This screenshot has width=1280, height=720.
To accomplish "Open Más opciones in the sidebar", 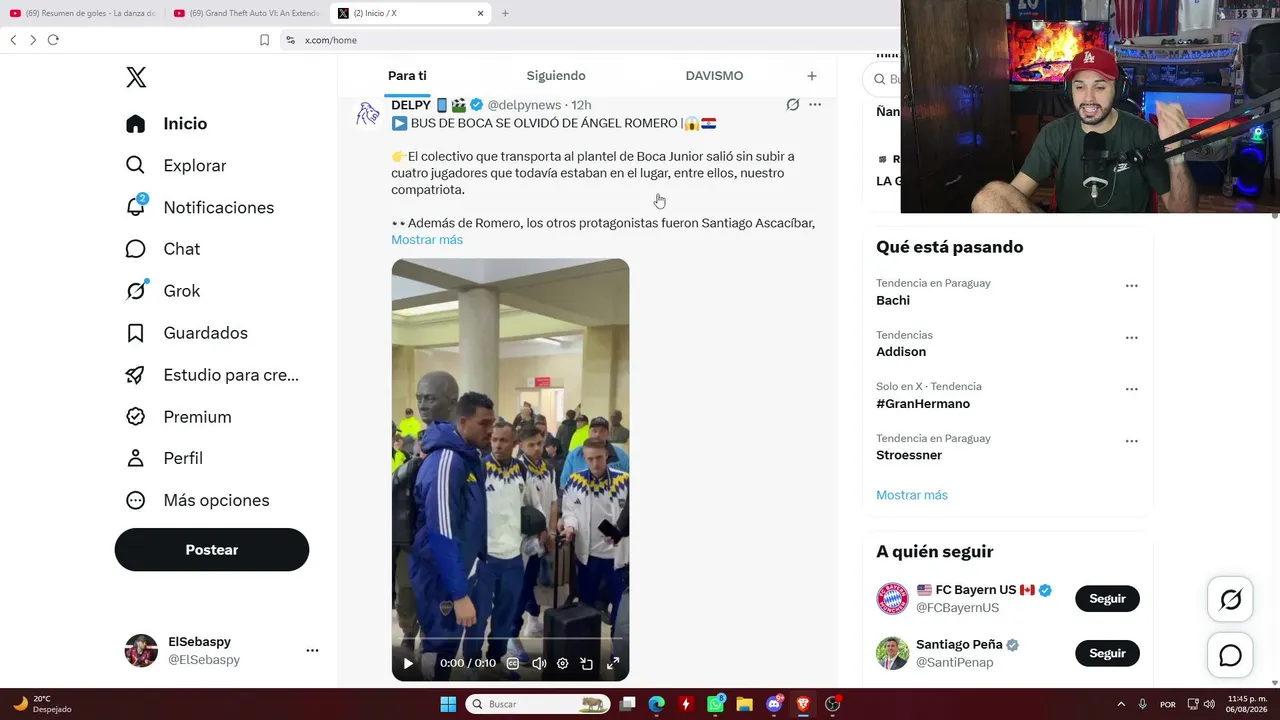I will (197, 500).
